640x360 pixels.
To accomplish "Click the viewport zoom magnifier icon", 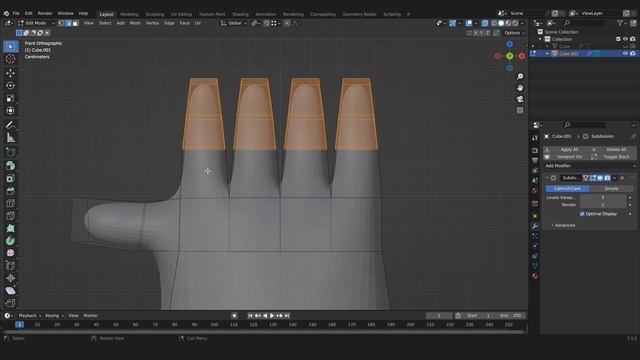I will pos(520,77).
